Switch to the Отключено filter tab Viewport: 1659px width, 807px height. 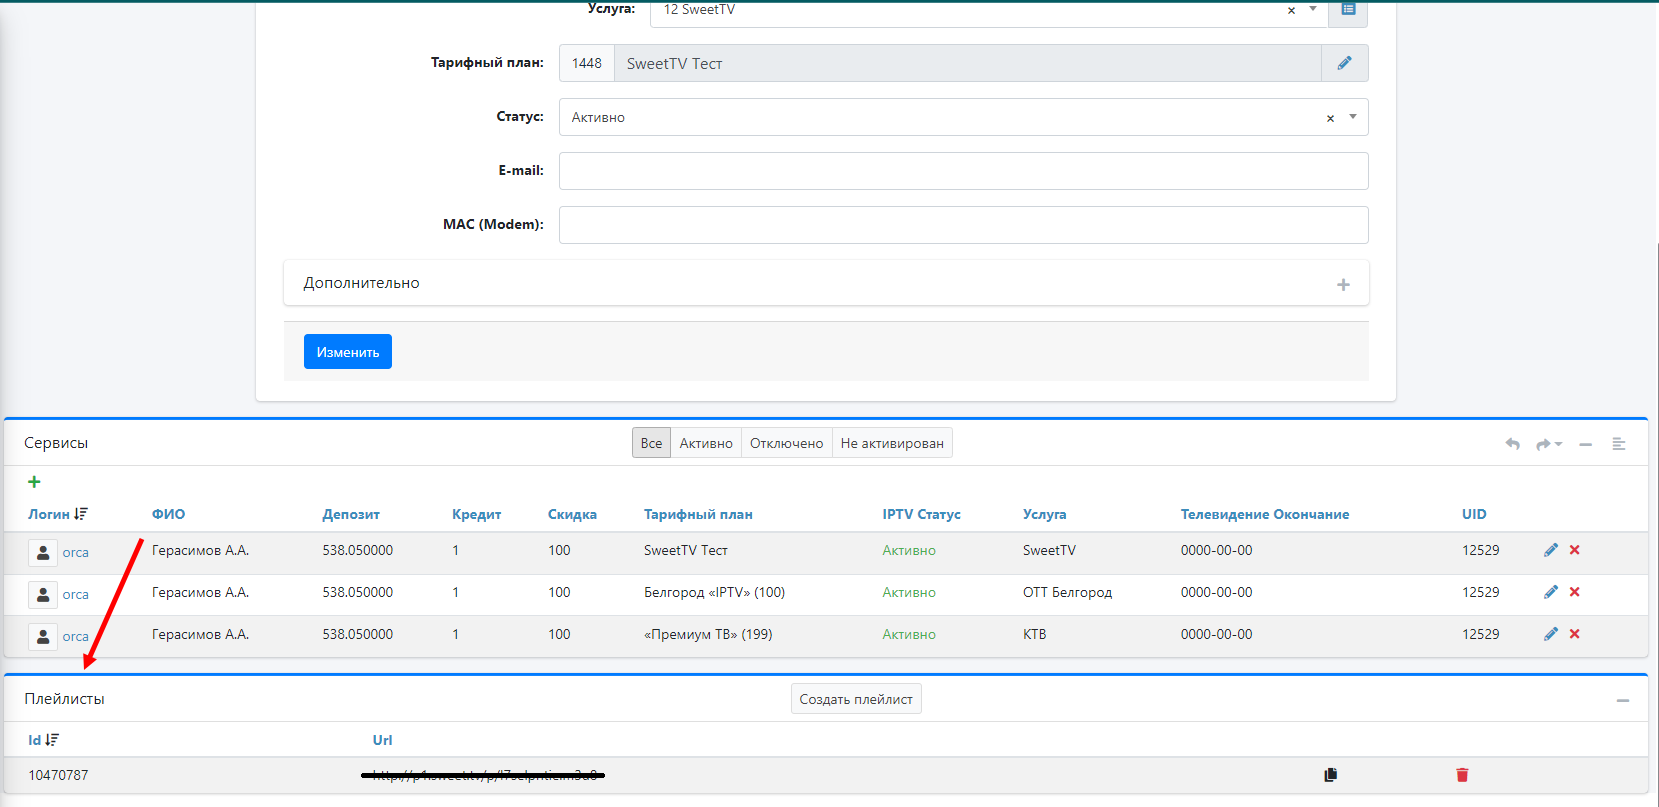(x=786, y=443)
